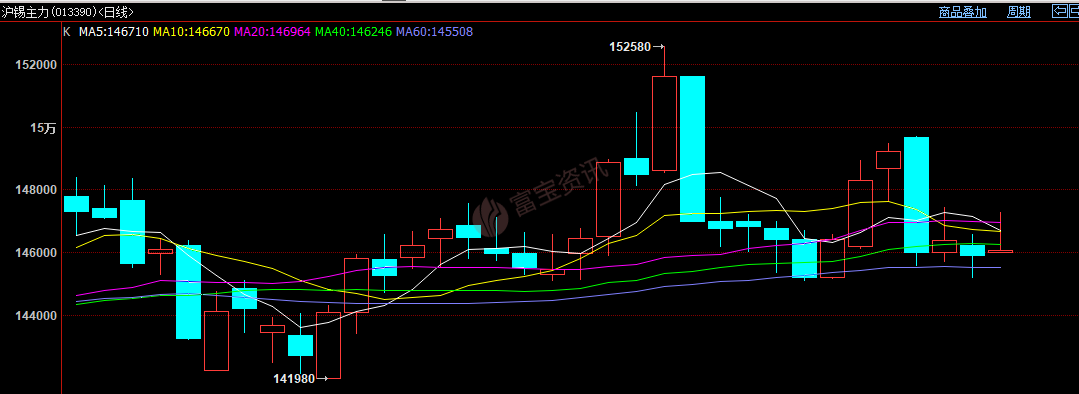This screenshot has width=1079, height=394.
Task: Click the tallest cyan candlestick below 152580
Action: [x=692, y=149]
